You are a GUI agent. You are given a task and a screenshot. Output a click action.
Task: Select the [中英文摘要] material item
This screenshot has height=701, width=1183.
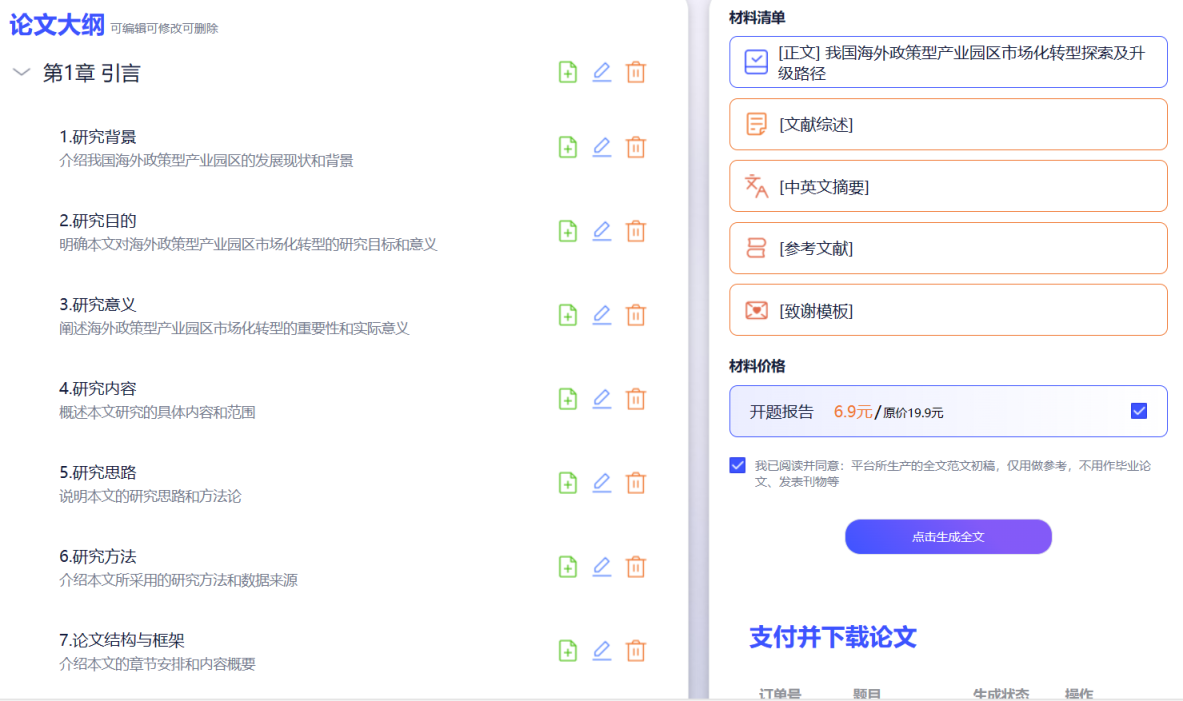pos(947,186)
